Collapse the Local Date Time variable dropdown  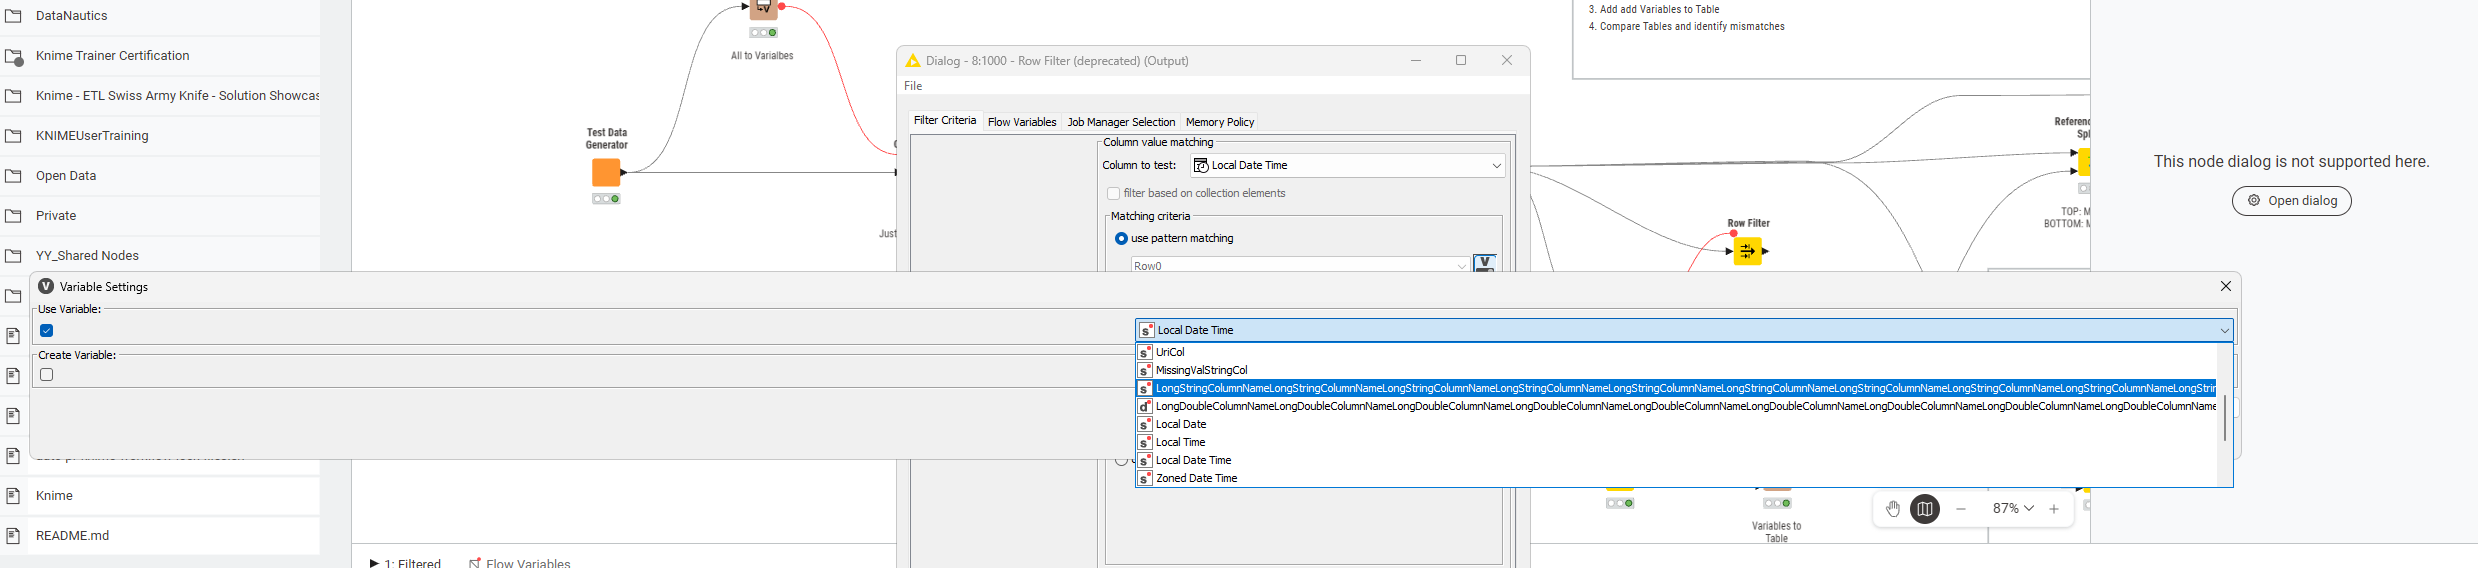point(2224,331)
